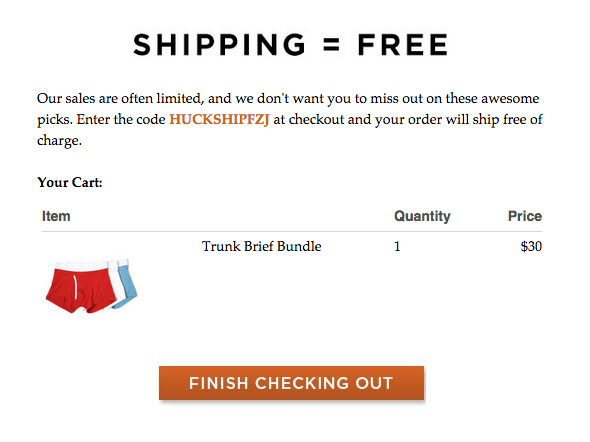Screen dimensions: 590x442
Task: Click the phrase 'these awesome' in the first line
Action: pyautogui.click(x=493, y=99)
